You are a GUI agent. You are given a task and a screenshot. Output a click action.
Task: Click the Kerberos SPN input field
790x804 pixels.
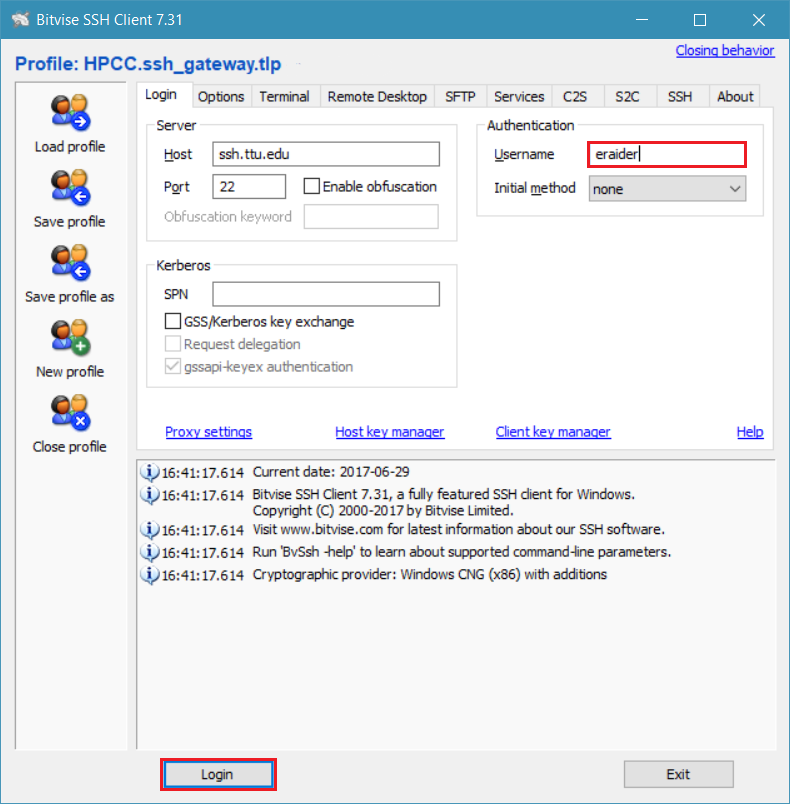(326, 294)
